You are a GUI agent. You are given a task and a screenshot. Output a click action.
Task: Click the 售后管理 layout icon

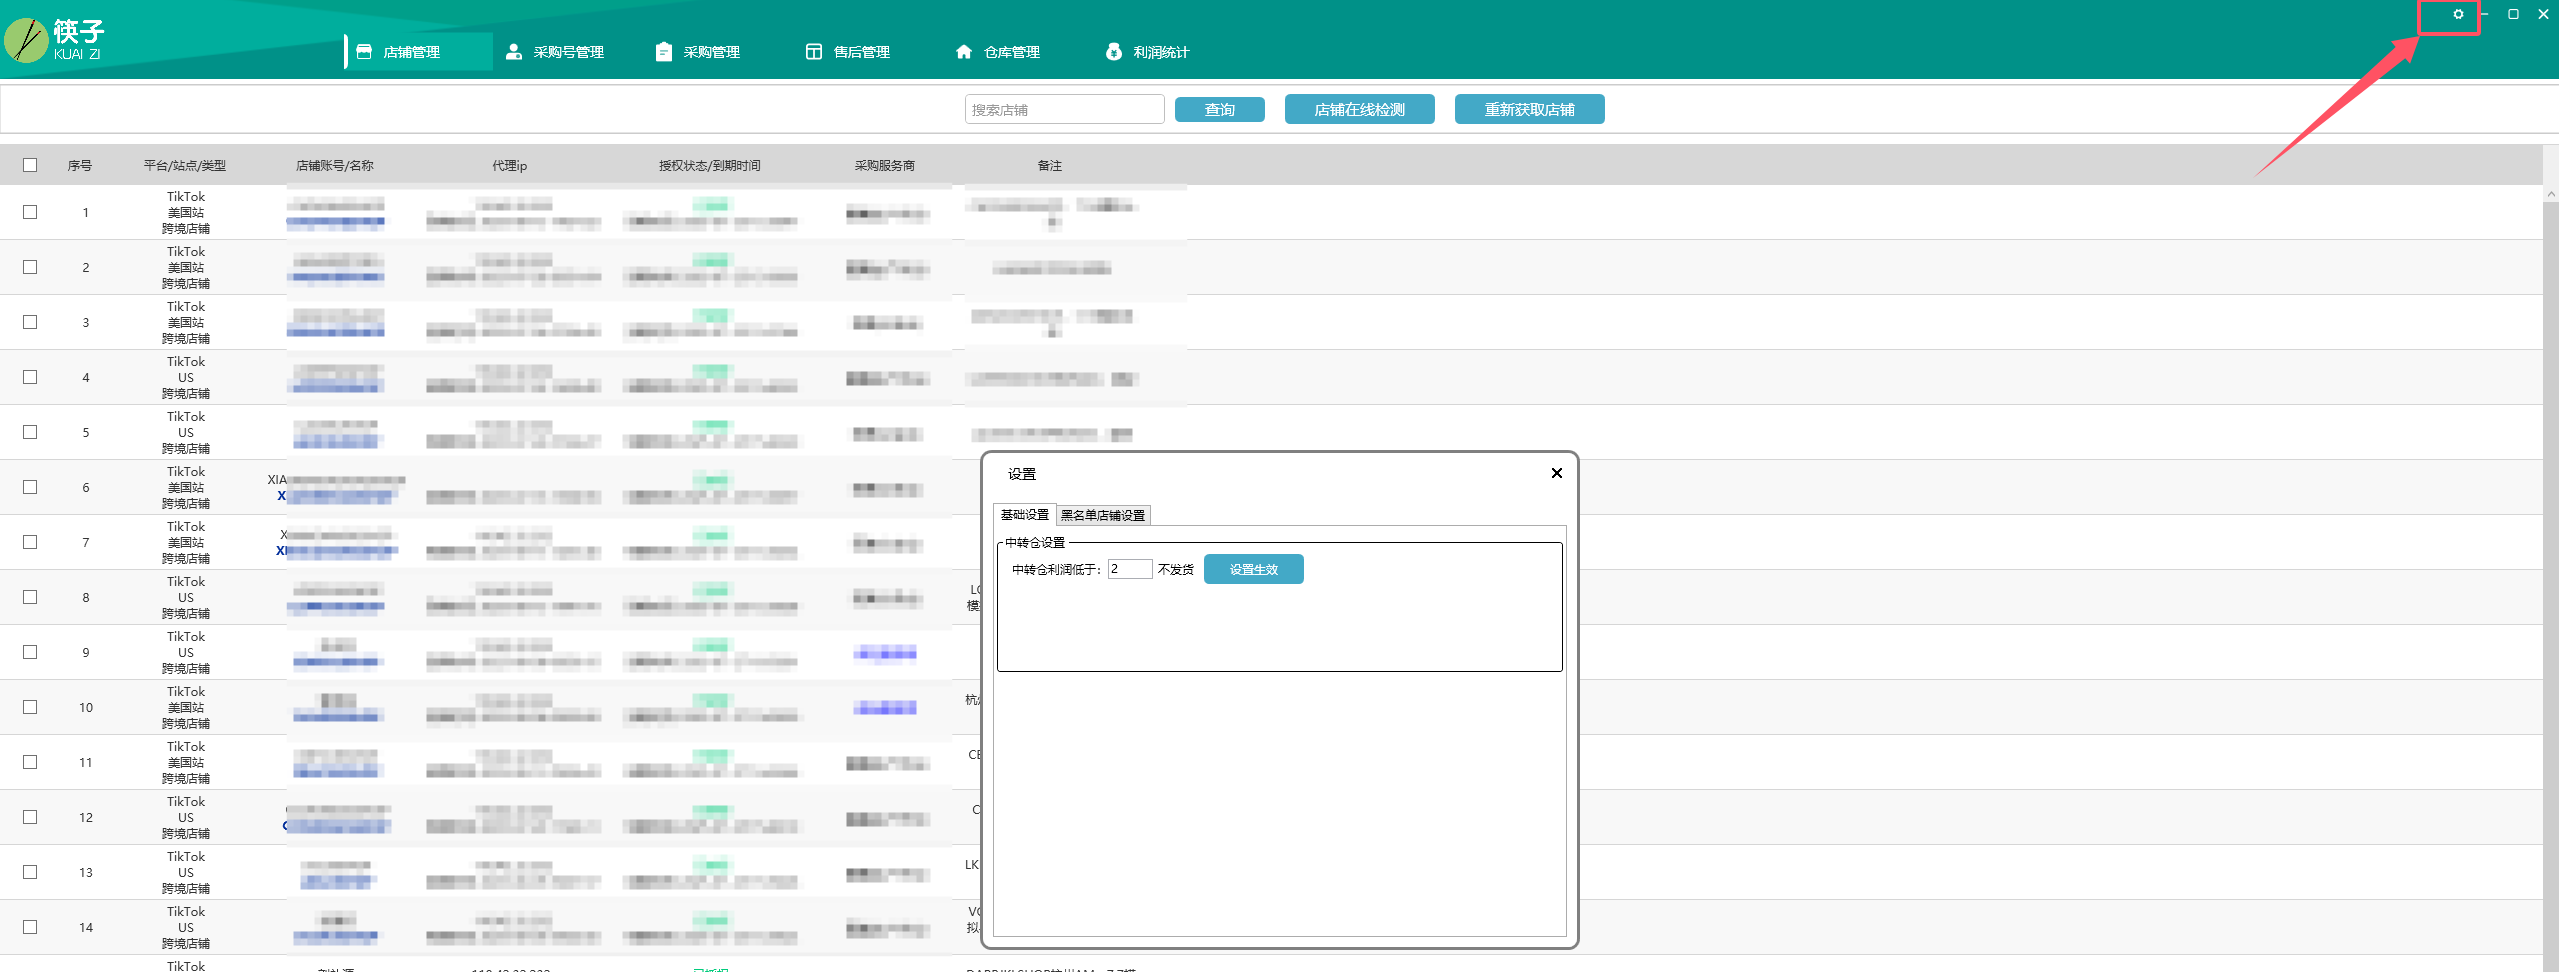tap(814, 52)
